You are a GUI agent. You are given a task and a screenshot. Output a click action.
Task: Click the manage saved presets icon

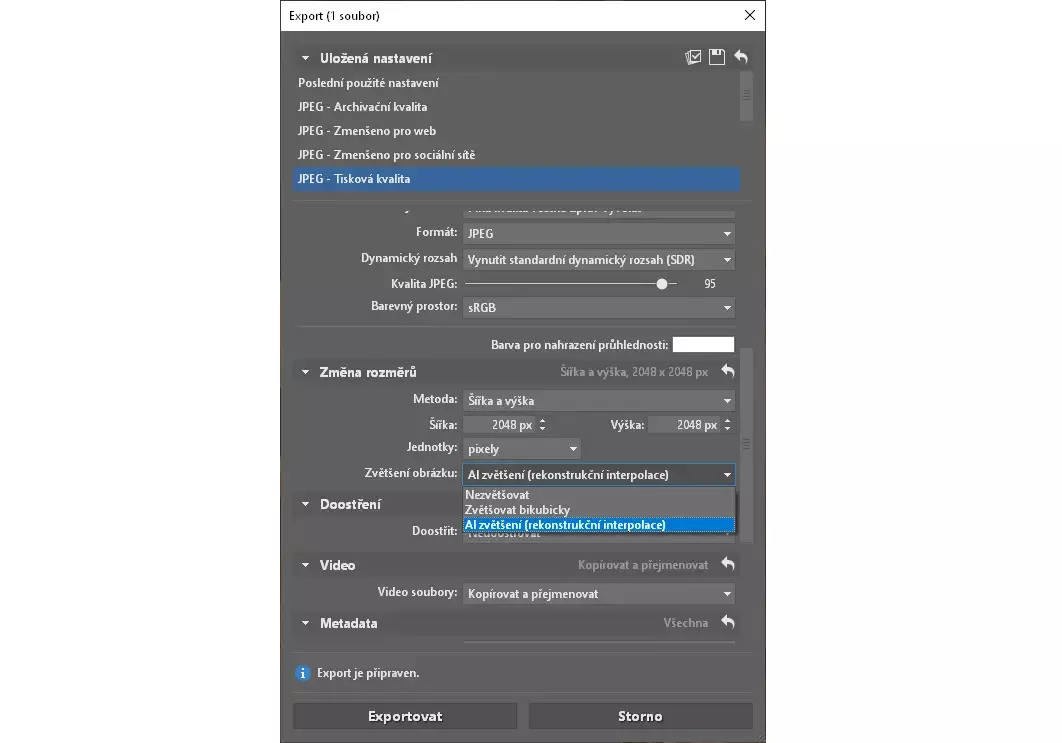click(x=693, y=58)
